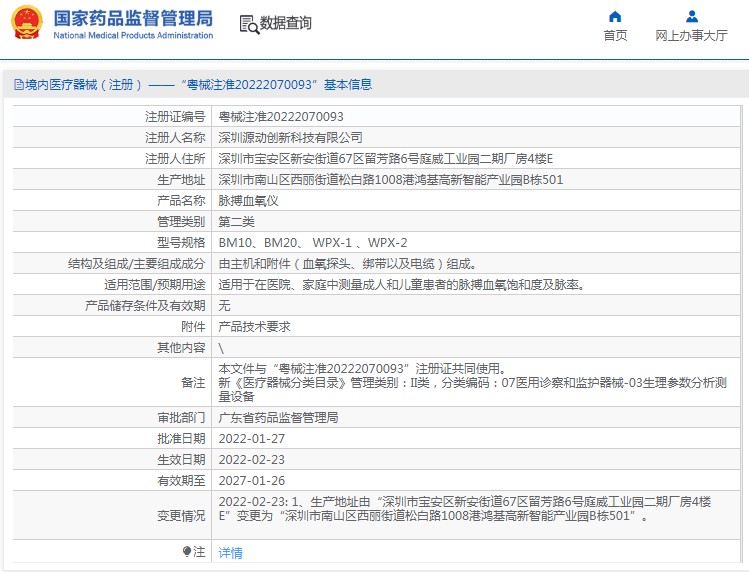Go to 首页 home page
Viewport: 749px width, 572px height.
pos(615,35)
